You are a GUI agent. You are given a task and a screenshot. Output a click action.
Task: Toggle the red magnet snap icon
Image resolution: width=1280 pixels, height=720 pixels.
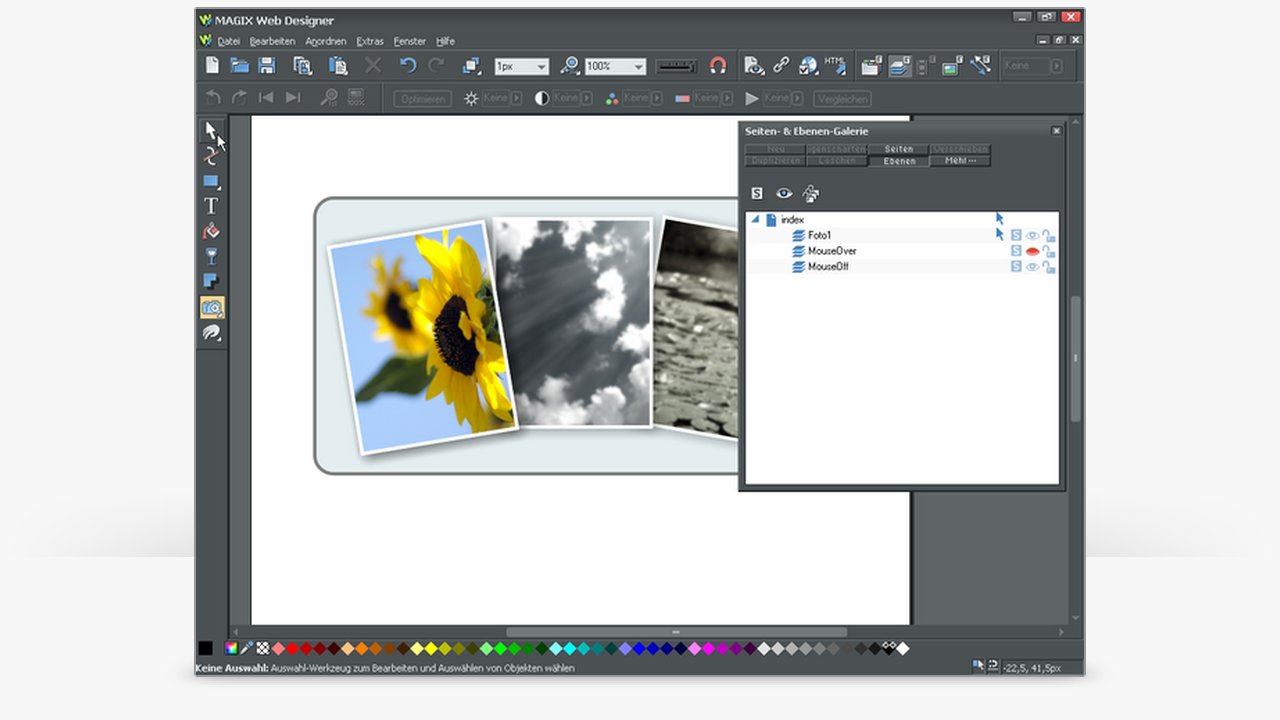coord(718,65)
